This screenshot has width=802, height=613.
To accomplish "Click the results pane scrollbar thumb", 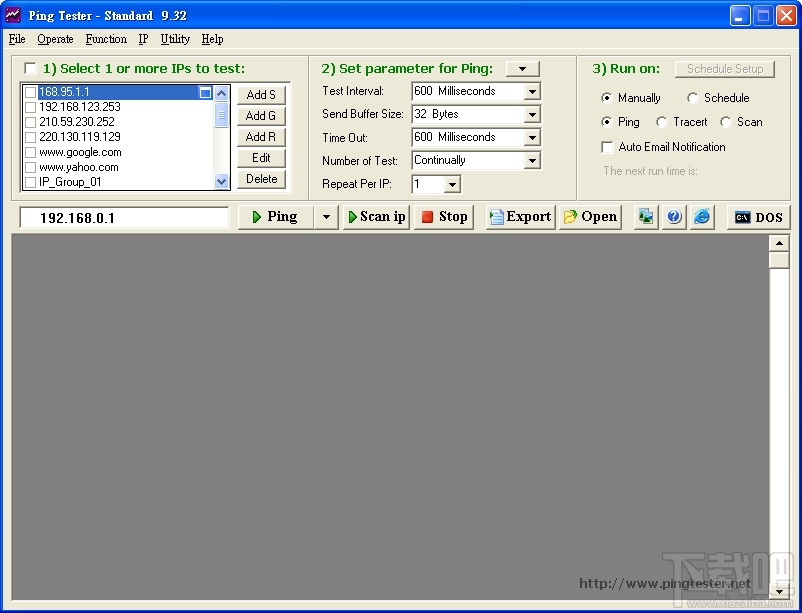I will coord(779,259).
